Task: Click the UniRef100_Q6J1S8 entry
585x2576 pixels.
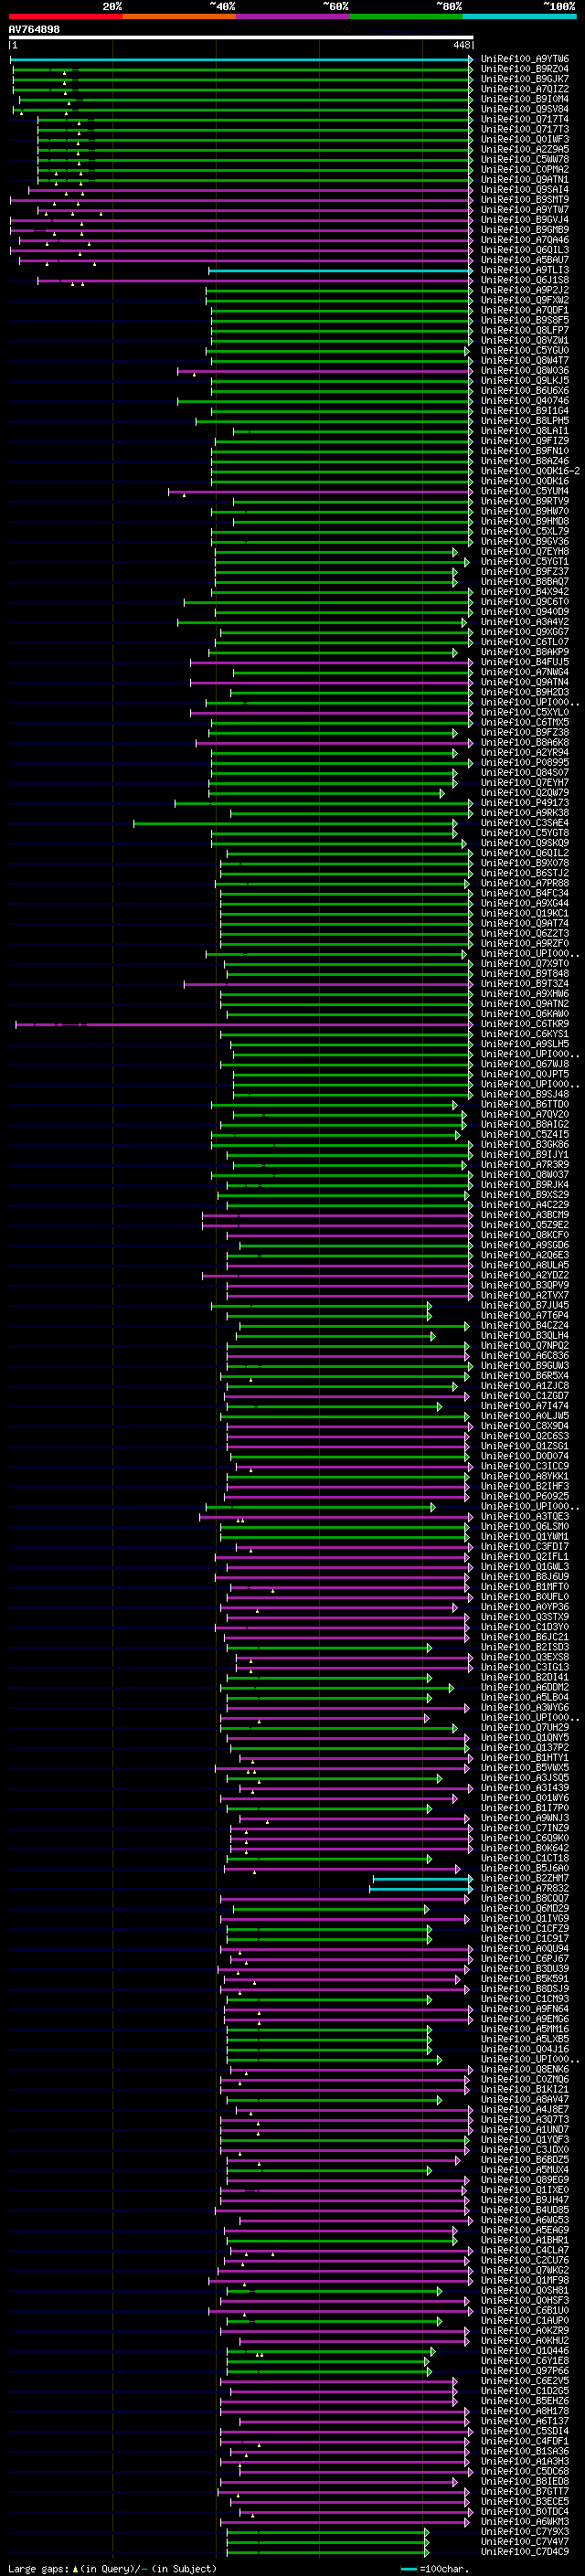Action: (525, 280)
